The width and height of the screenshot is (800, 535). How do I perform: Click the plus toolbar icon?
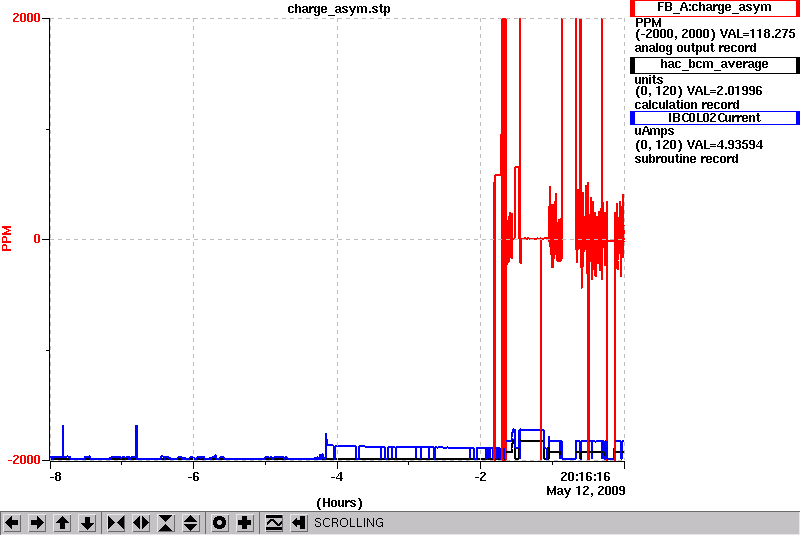245,523
